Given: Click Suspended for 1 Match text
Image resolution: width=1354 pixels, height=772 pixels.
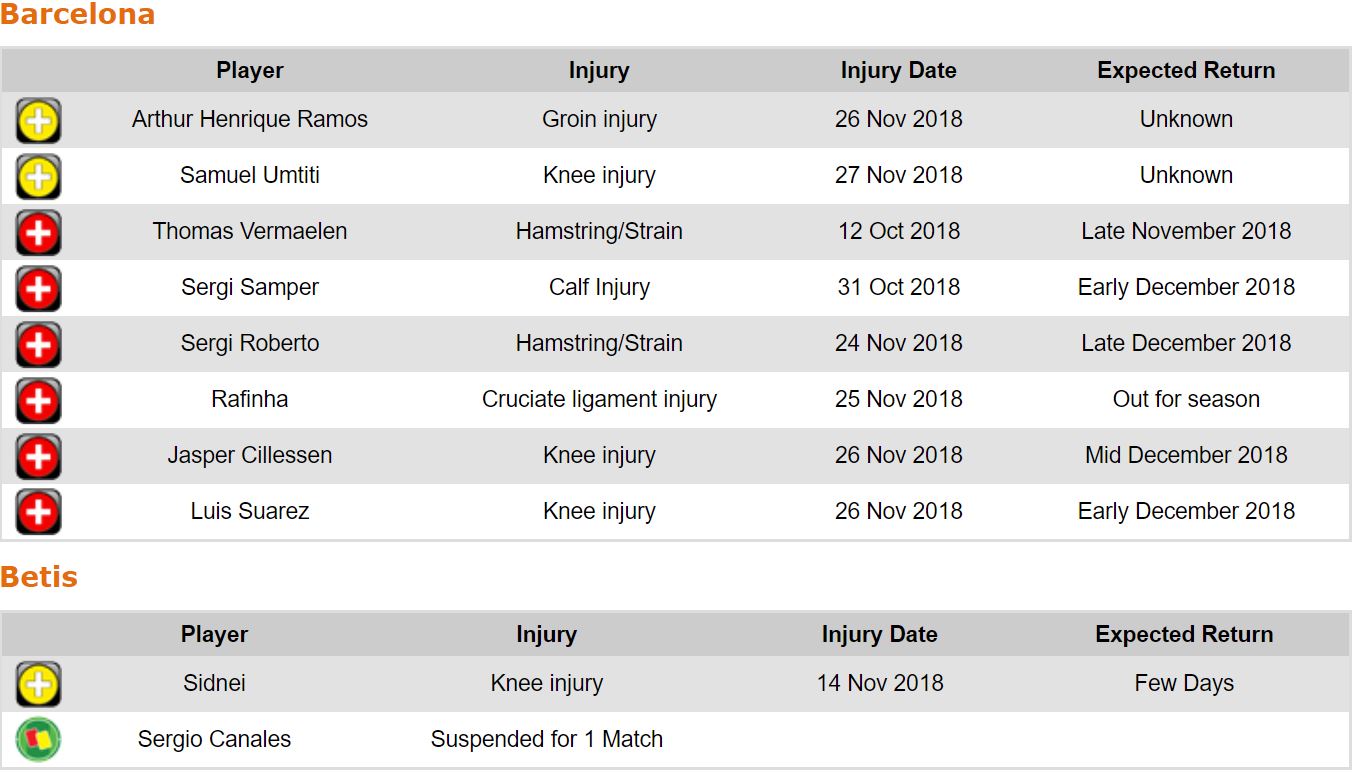Looking at the screenshot, I should click(546, 739).
